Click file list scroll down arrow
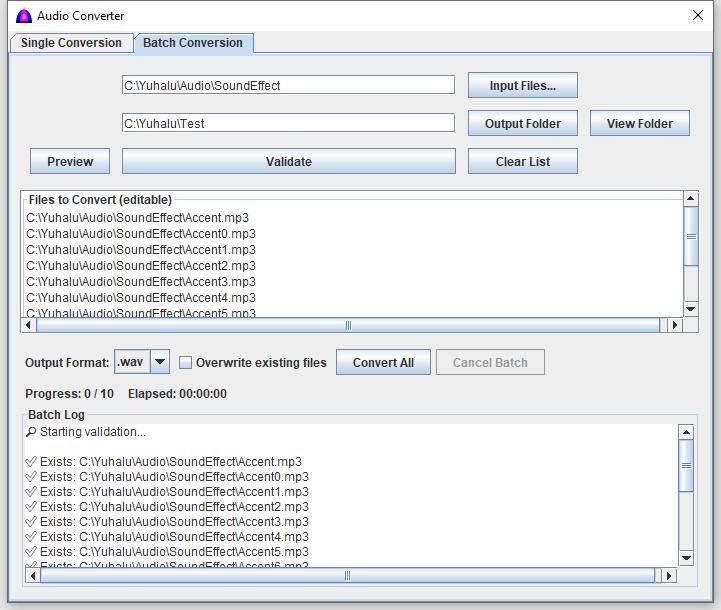The image size is (721, 610). click(691, 309)
